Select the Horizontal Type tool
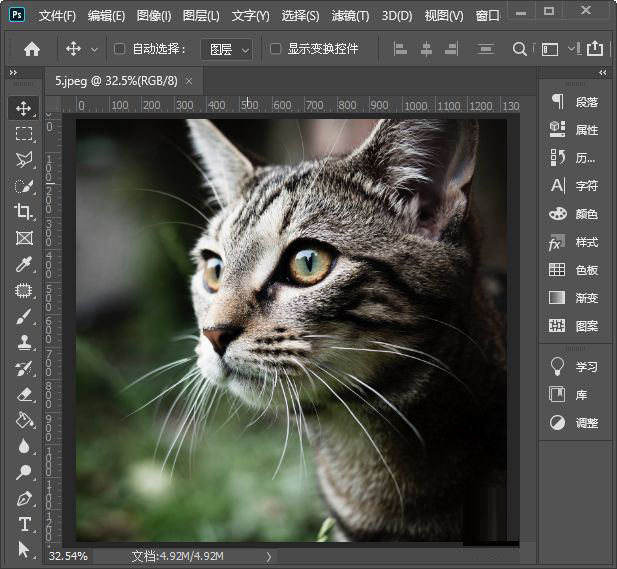 click(24, 524)
